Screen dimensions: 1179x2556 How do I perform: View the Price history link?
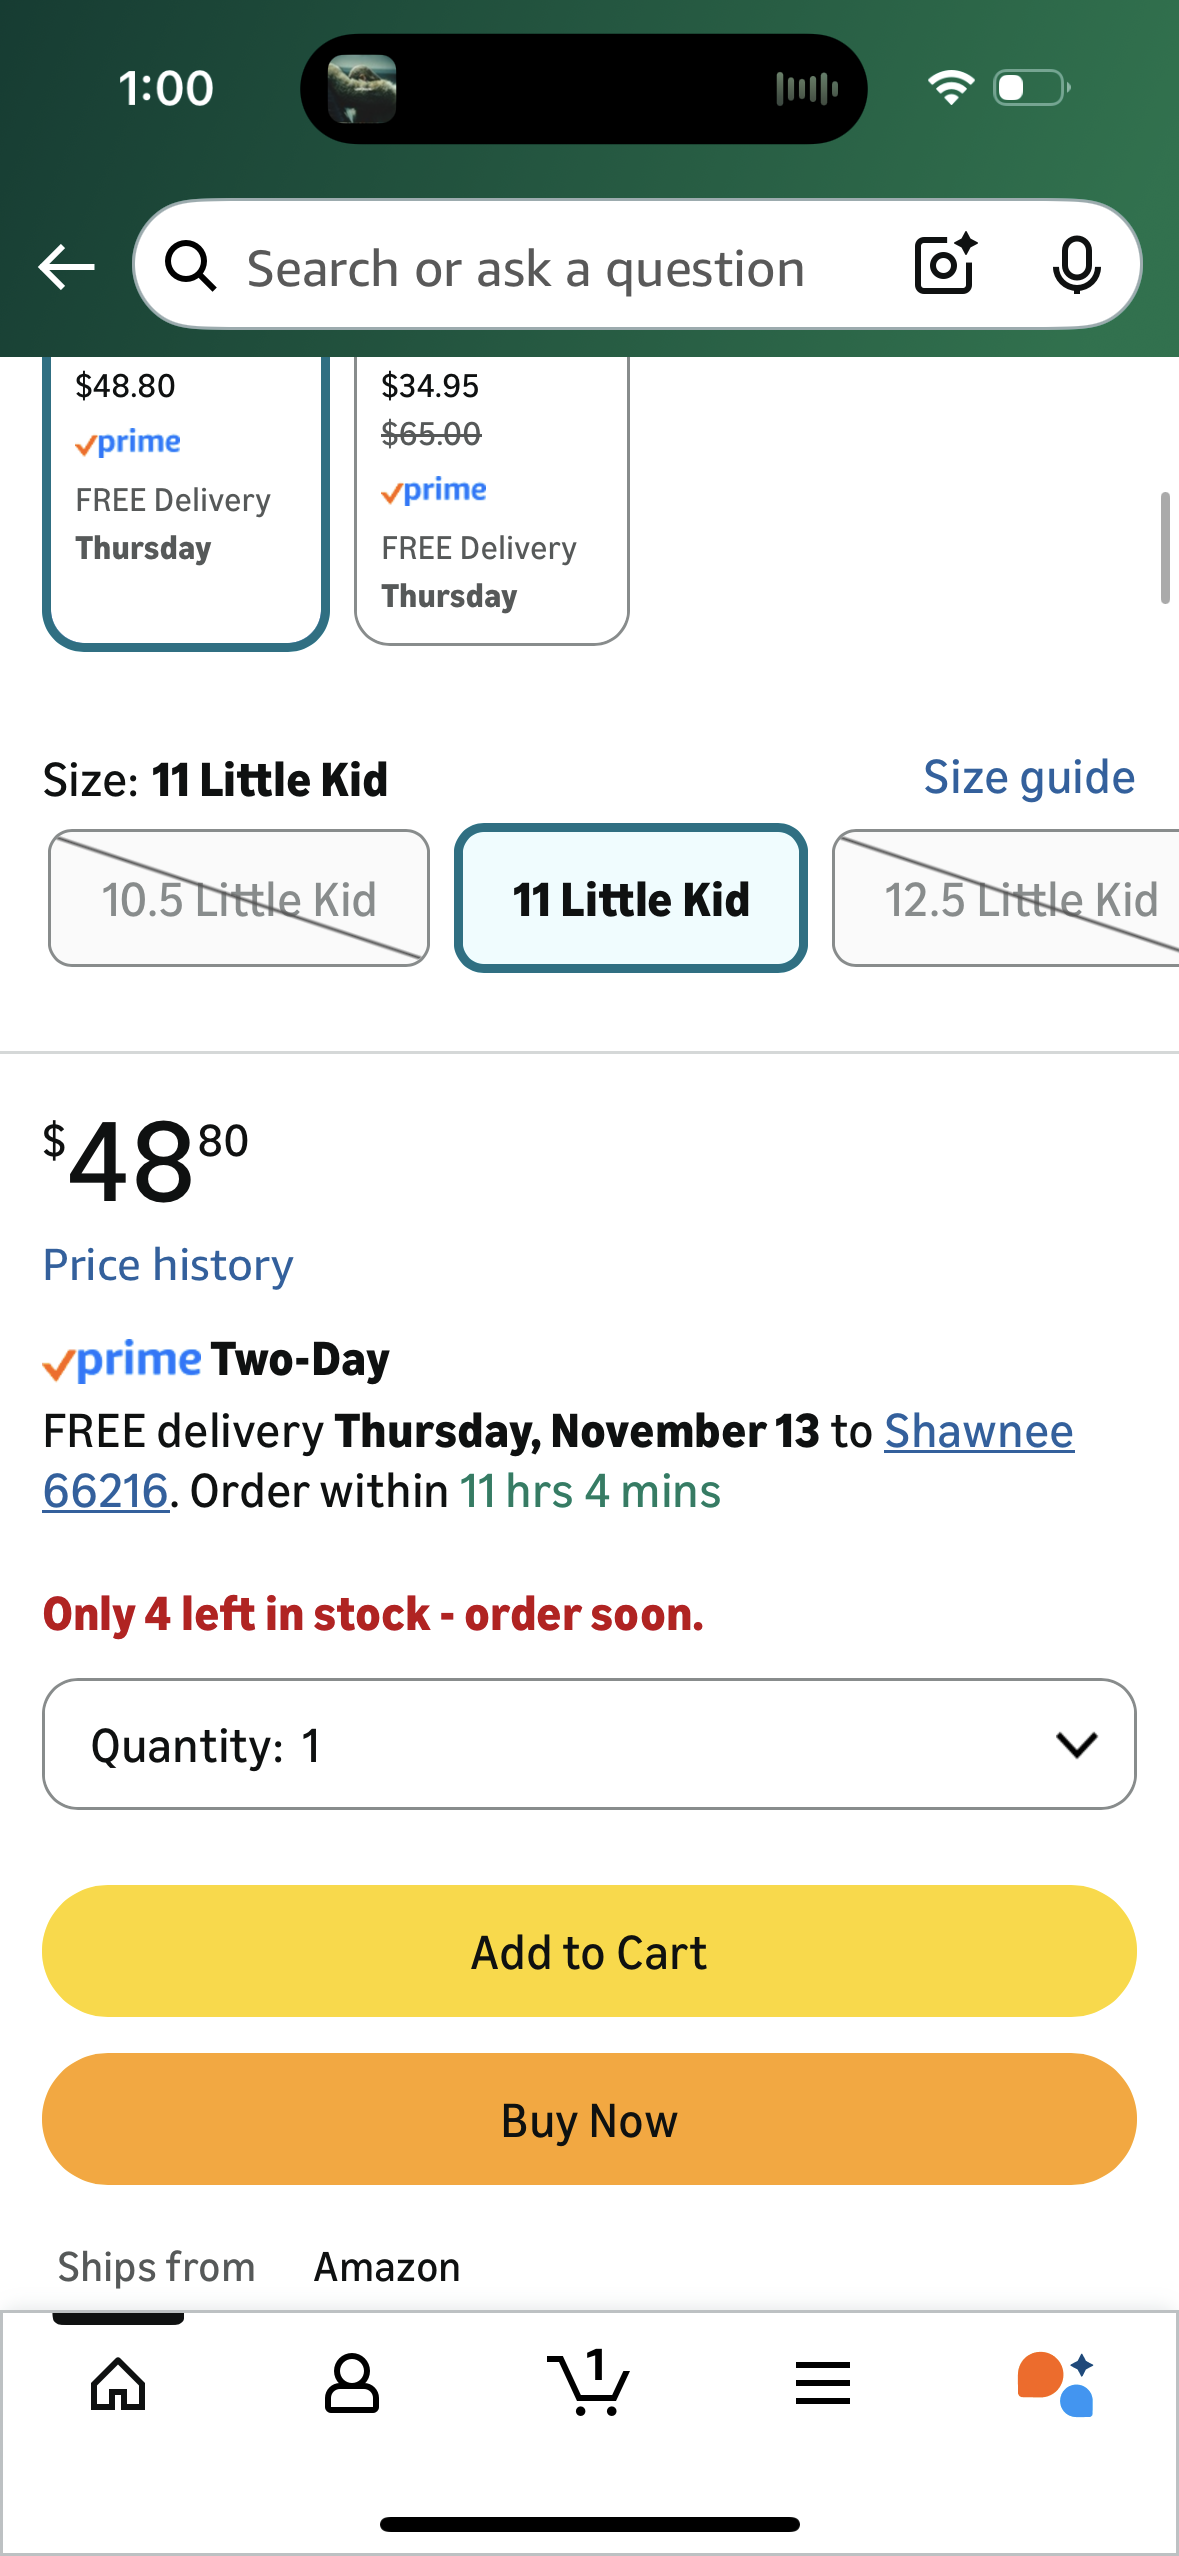(x=168, y=1265)
